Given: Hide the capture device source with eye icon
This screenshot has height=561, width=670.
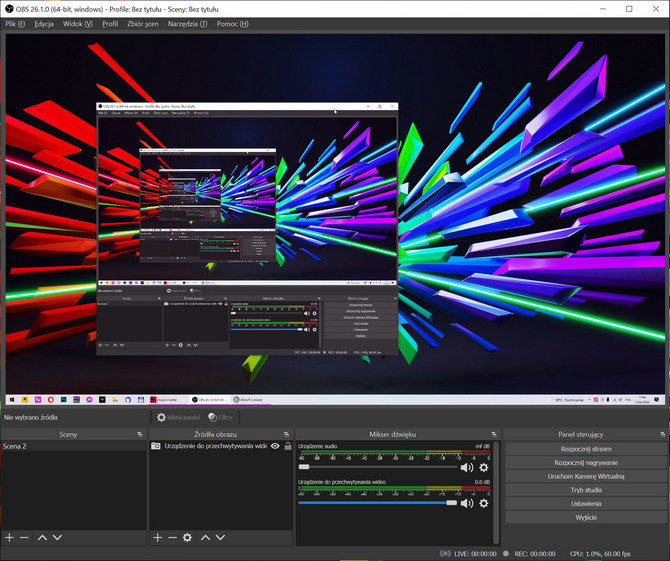Looking at the screenshot, I should pyautogui.click(x=275, y=446).
